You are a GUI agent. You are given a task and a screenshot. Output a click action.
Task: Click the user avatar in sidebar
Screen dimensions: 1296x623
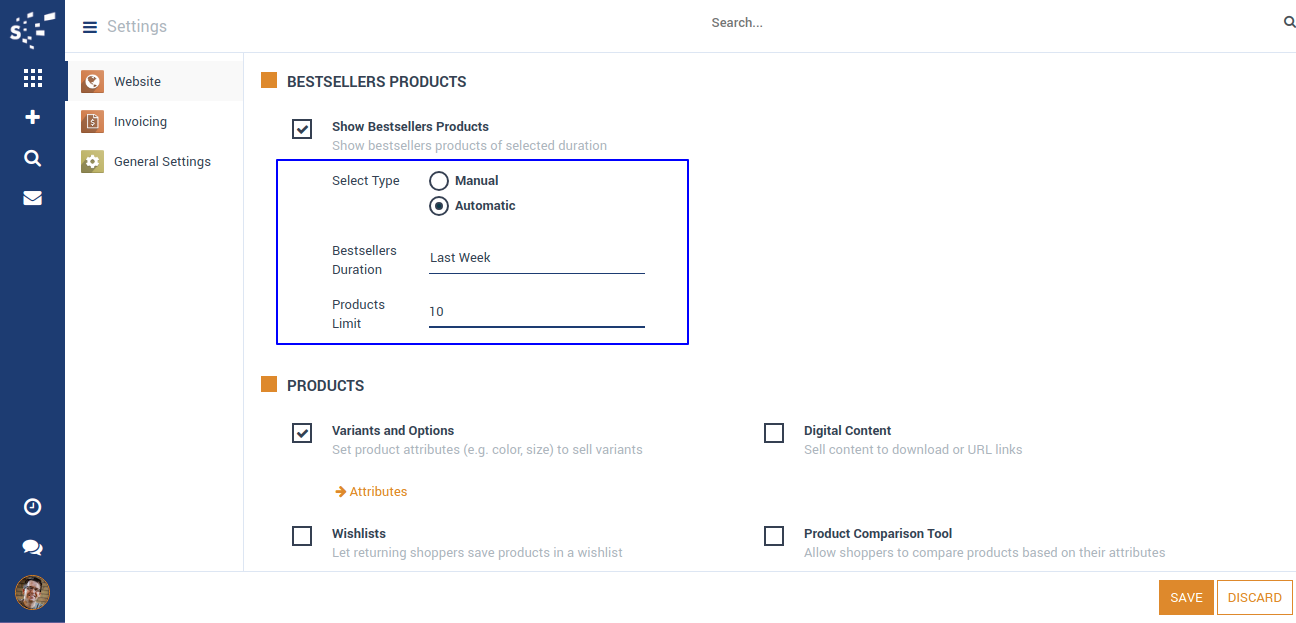pos(32,593)
